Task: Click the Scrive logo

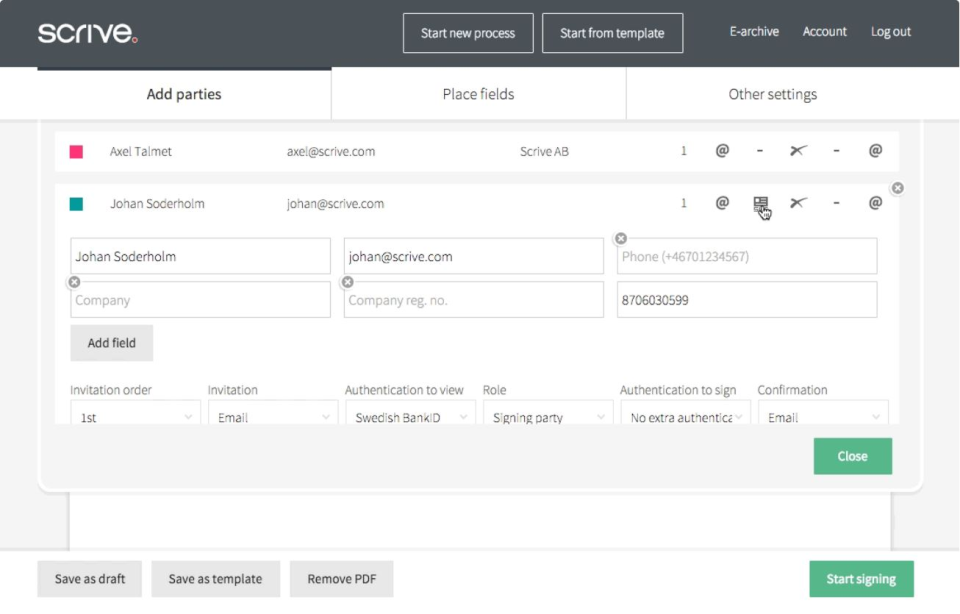Action: tap(88, 32)
